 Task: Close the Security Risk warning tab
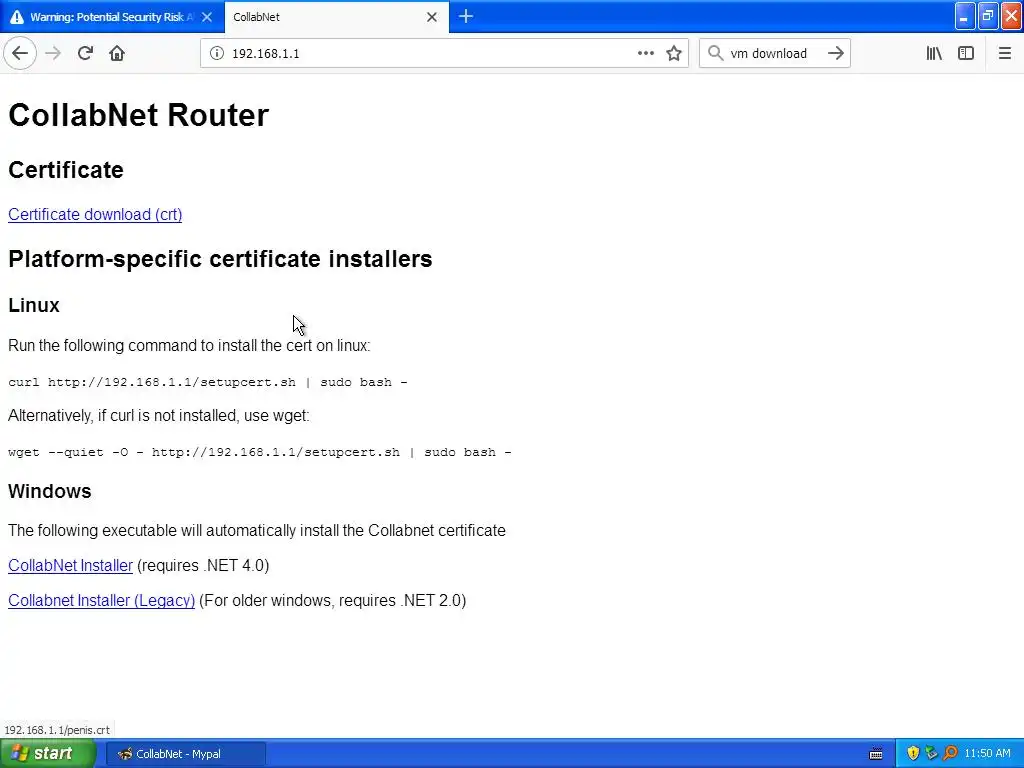tap(207, 17)
